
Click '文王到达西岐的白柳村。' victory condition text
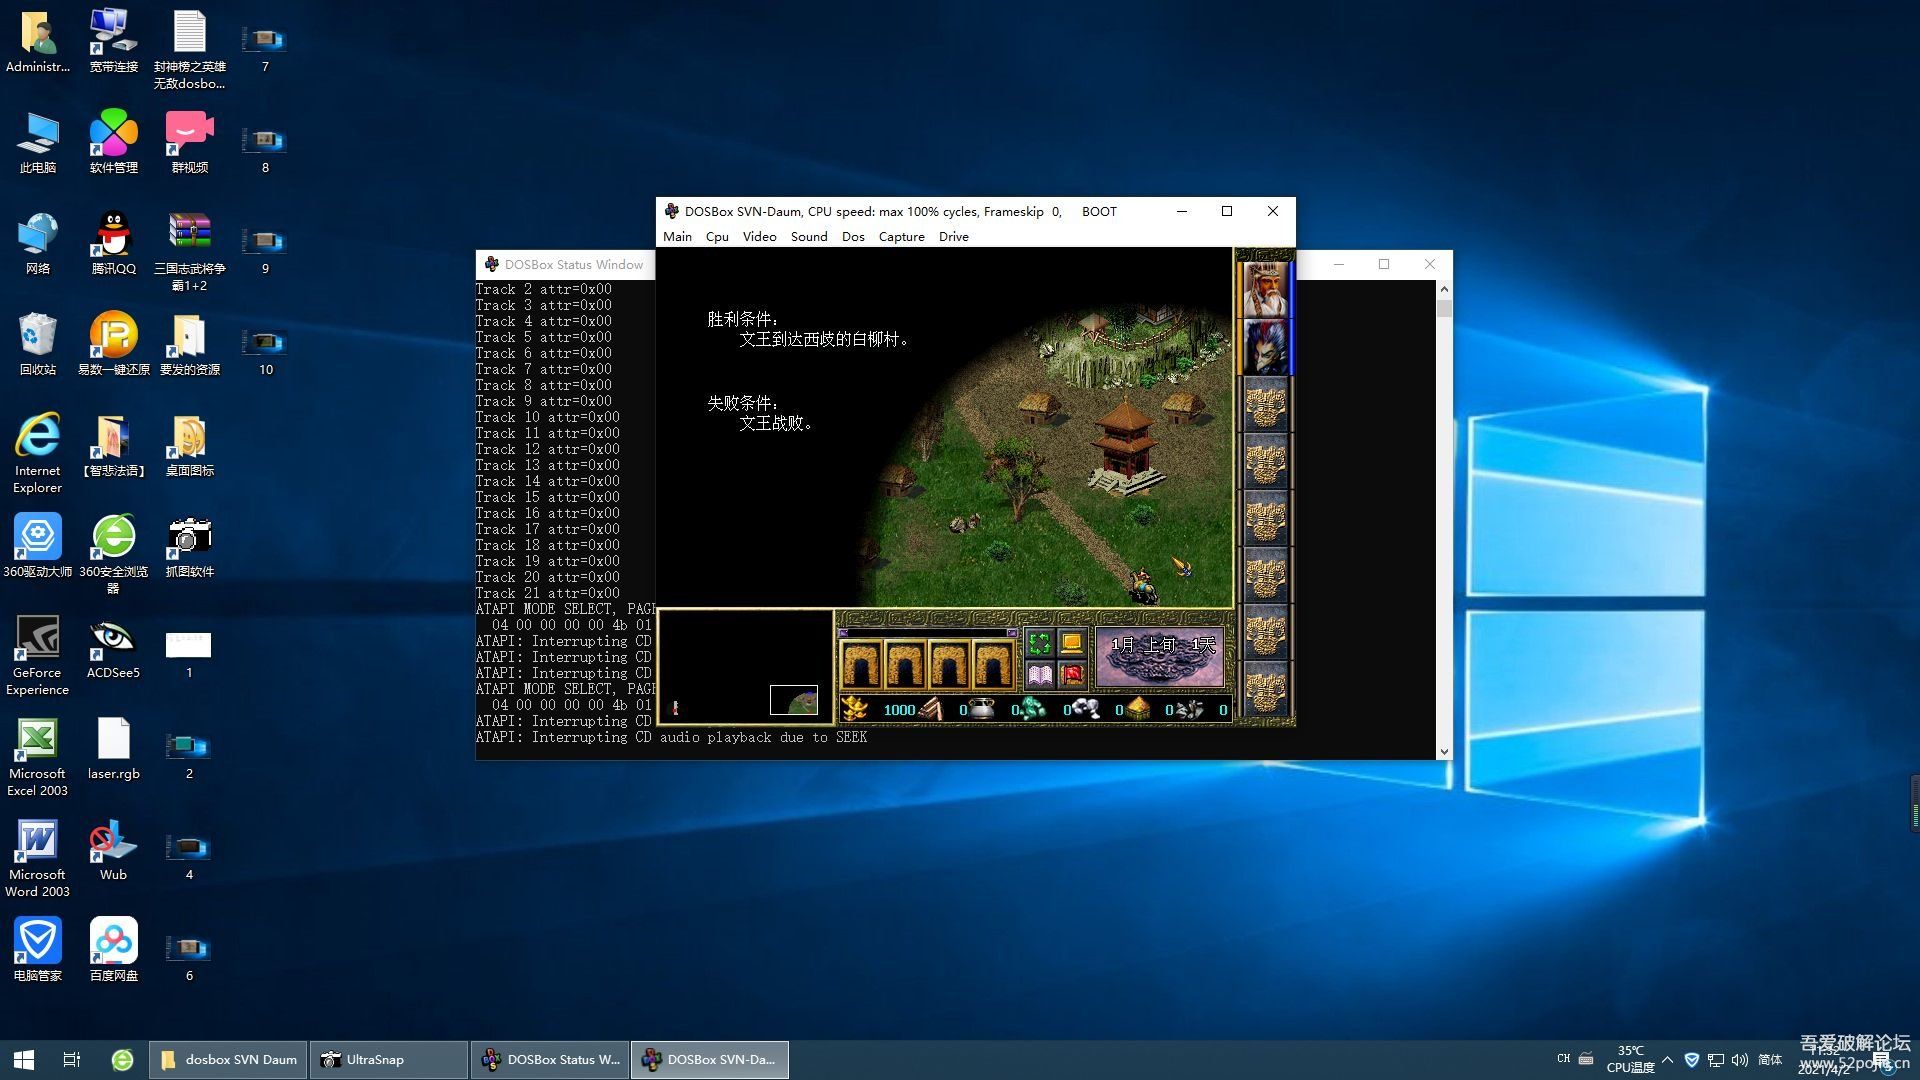[825, 340]
